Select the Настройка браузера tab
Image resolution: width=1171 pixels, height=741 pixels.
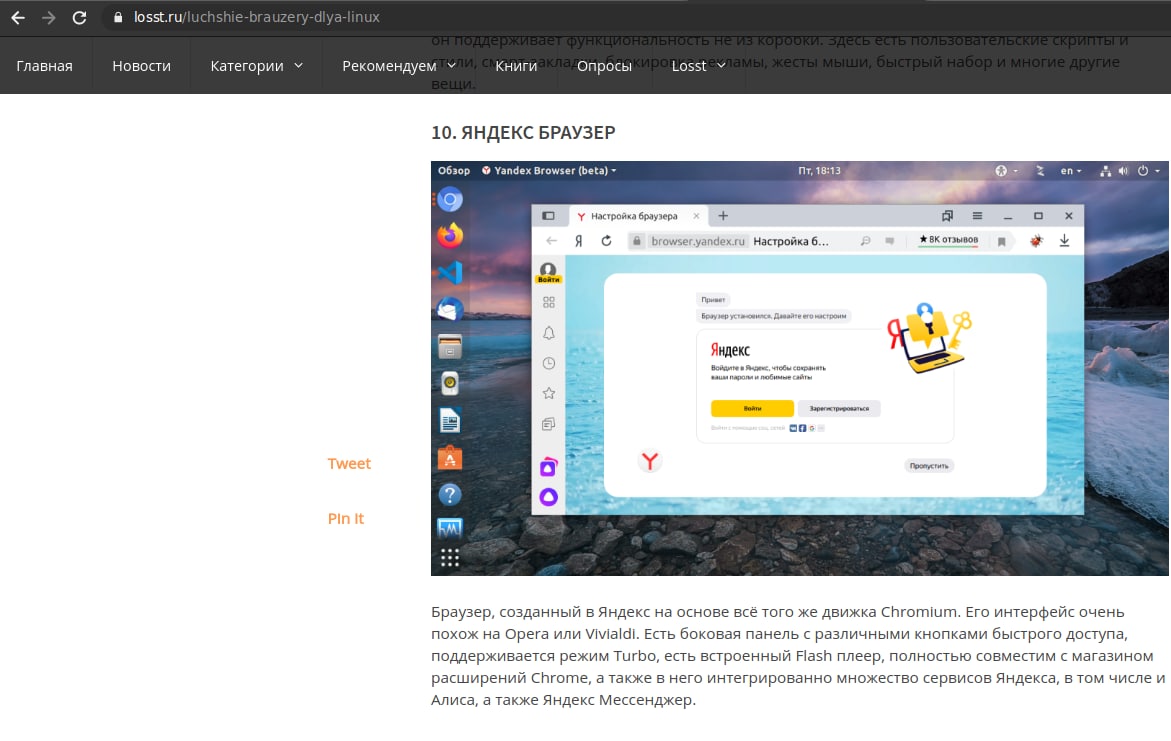[x=634, y=216]
